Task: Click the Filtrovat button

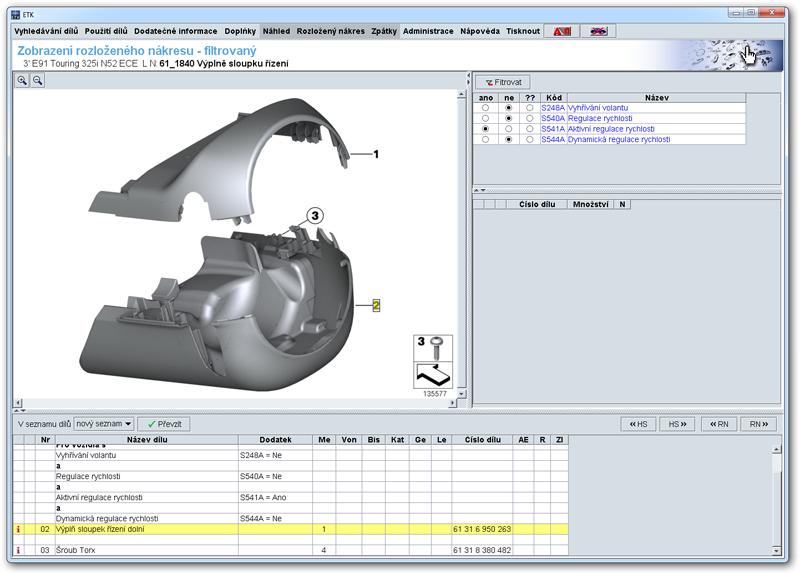Action: pos(503,82)
